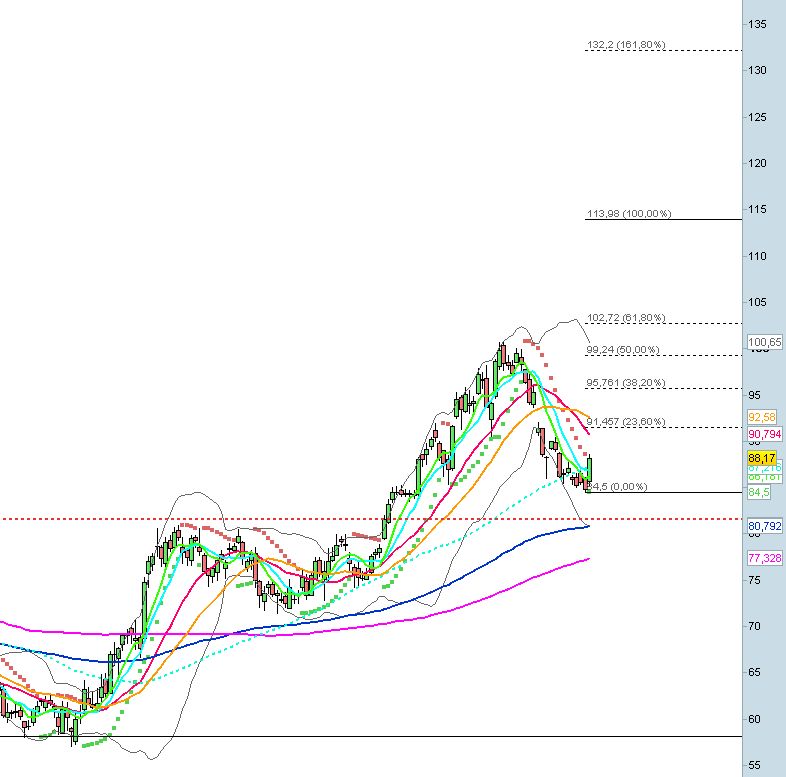Click the 125 value on the price axis
The width and height of the screenshot is (786, 777).
(x=757, y=117)
